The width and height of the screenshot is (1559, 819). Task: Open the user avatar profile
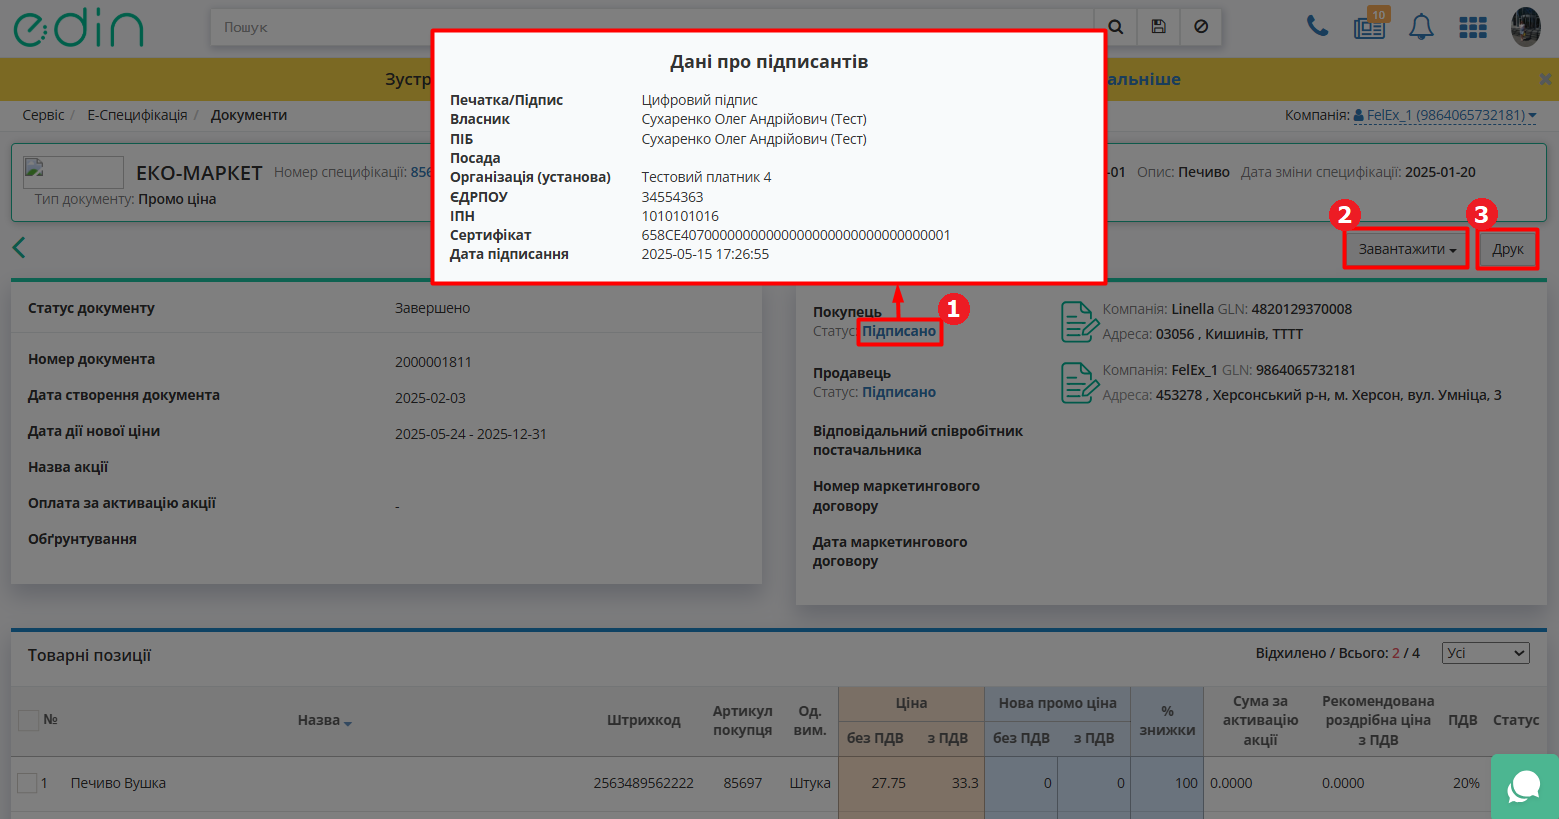1525,27
